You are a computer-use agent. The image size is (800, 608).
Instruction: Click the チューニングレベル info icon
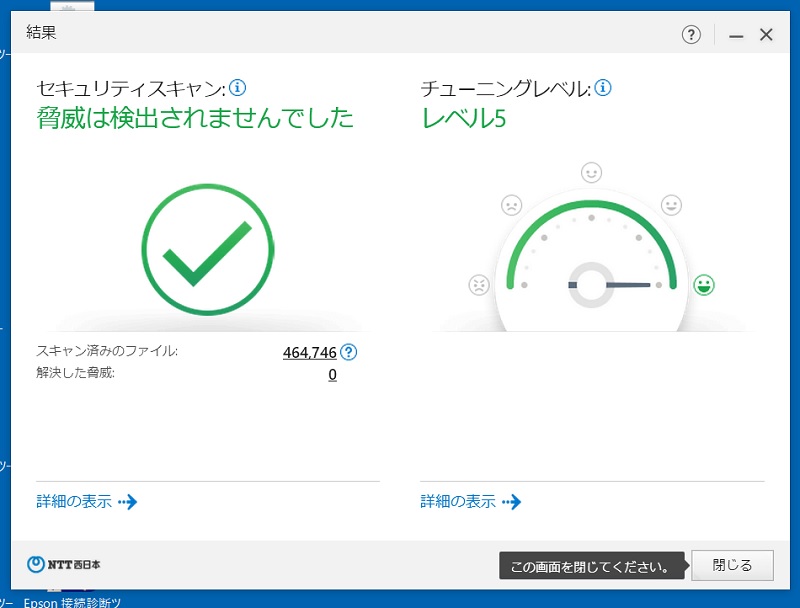603,87
